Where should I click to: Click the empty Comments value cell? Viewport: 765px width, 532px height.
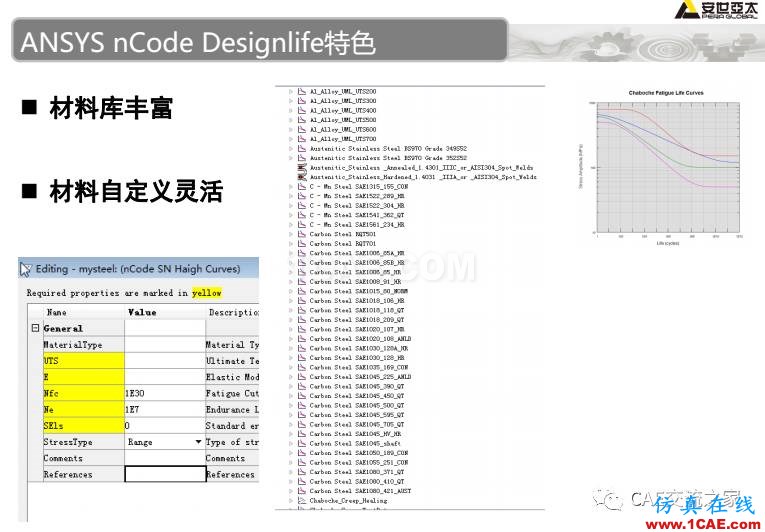(165, 458)
